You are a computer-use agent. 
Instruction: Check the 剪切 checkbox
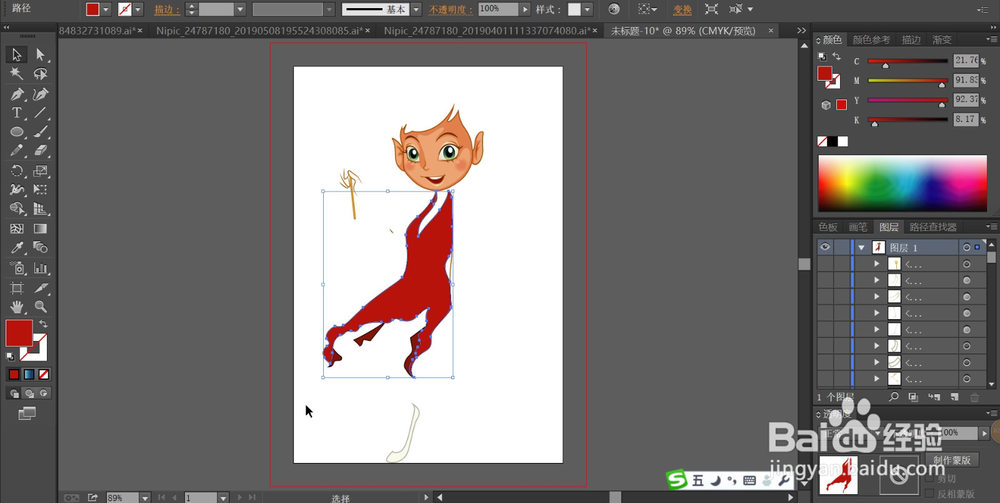[x=930, y=478]
